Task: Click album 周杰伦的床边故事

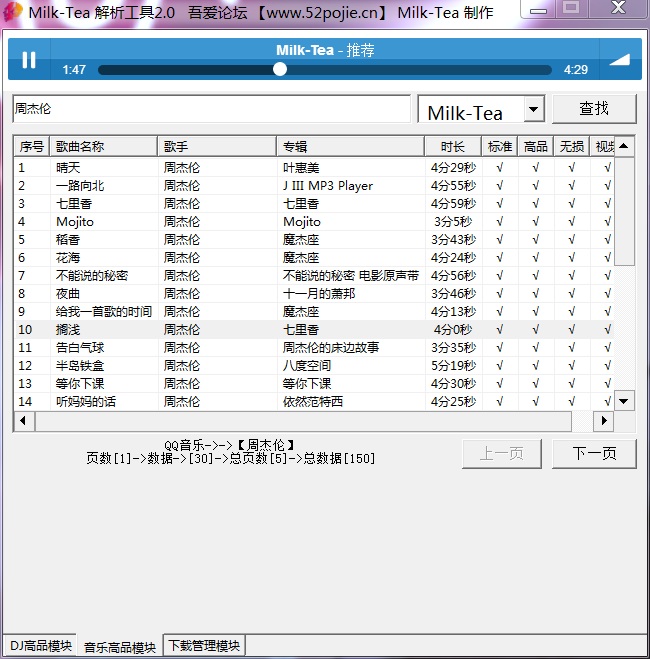Action: point(331,348)
